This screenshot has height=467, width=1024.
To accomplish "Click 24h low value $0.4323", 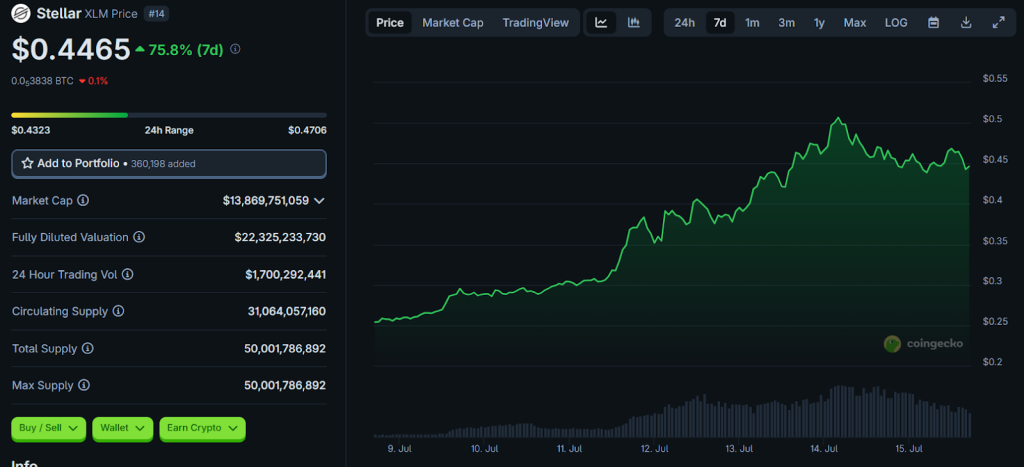I will click(x=31, y=130).
